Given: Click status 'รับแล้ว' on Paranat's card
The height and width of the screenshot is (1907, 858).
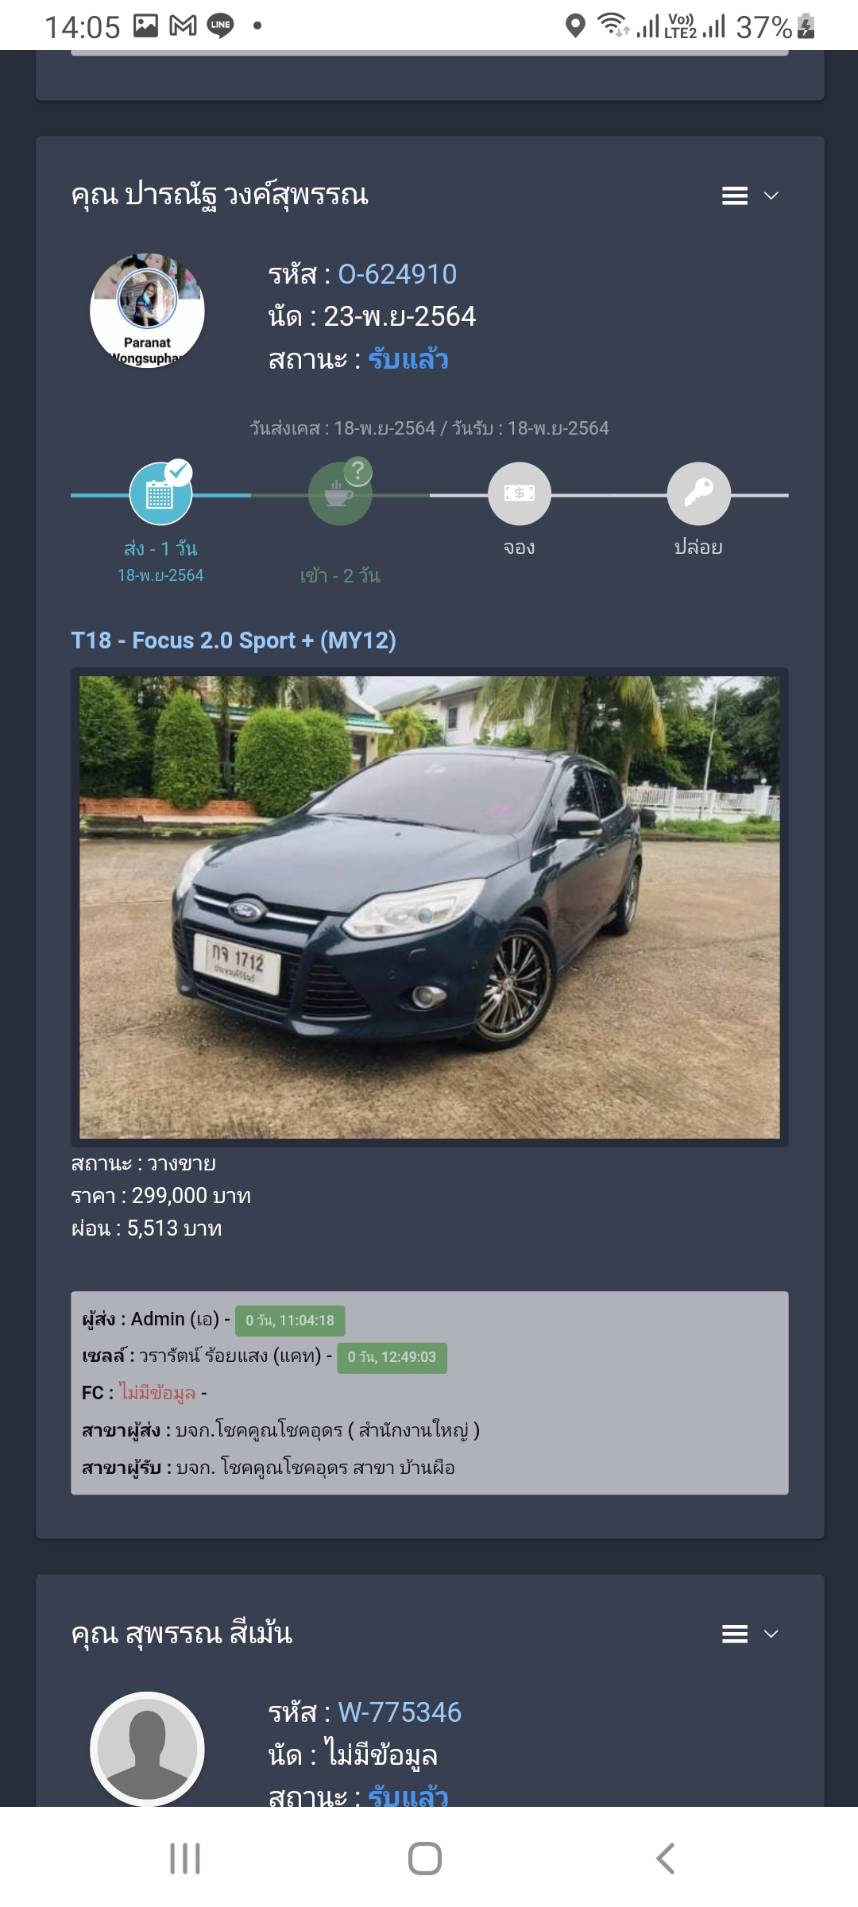Looking at the screenshot, I should pyautogui.click(x=408, y=359).
